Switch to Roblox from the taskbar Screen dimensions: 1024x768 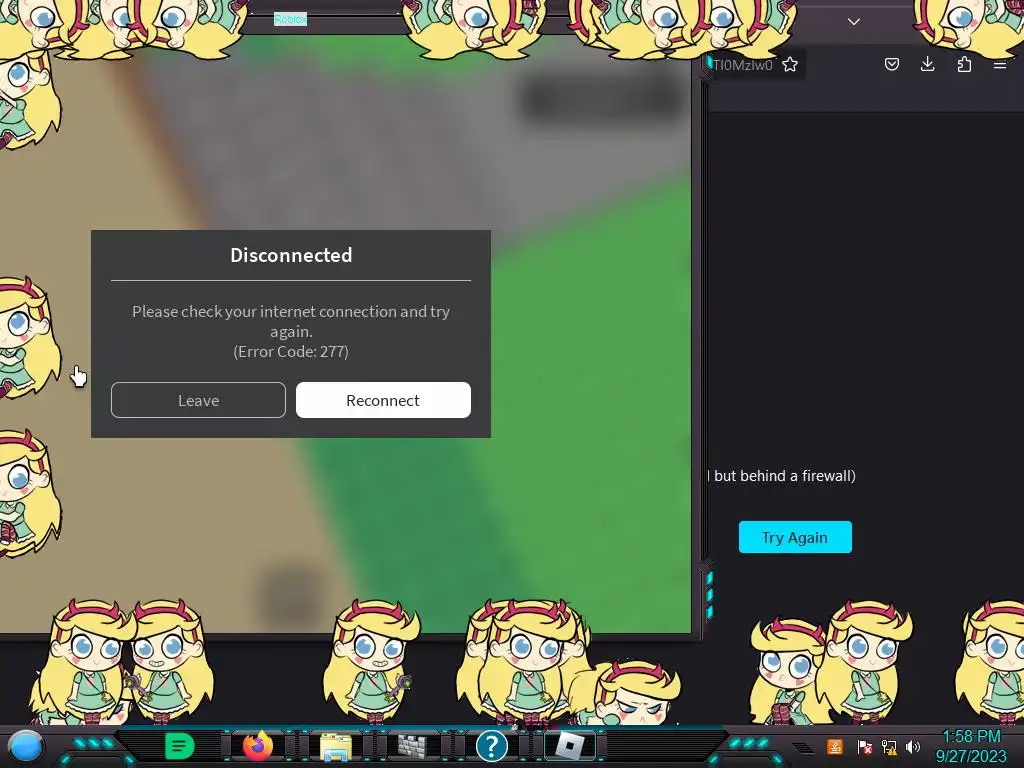pos(569,746)
